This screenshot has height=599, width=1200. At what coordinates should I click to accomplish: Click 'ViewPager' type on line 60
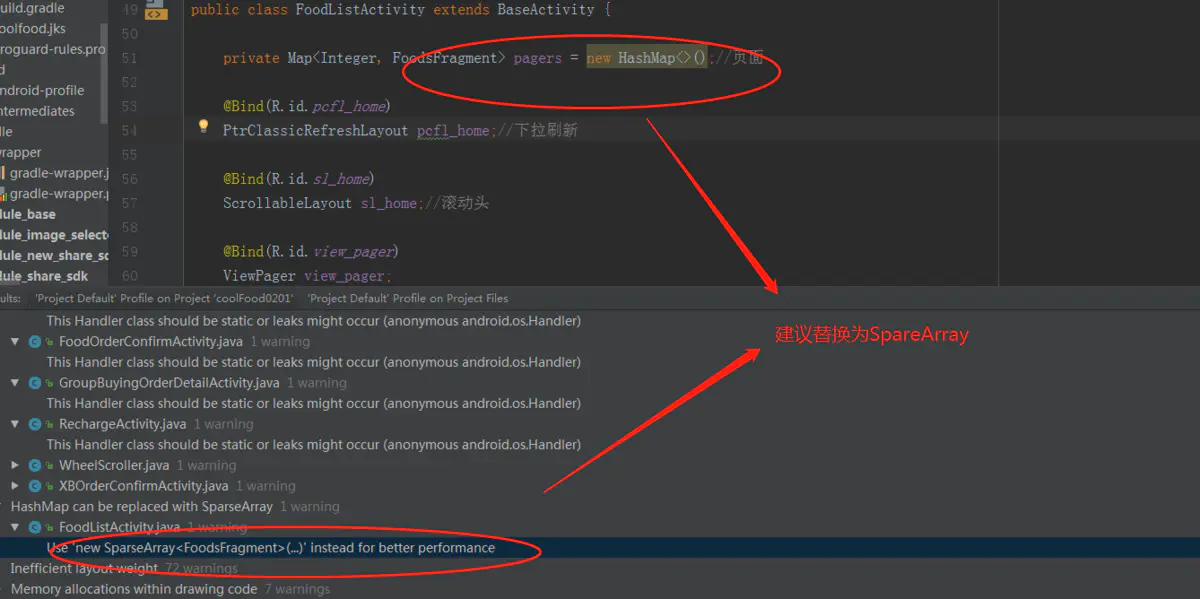(259, 275)
